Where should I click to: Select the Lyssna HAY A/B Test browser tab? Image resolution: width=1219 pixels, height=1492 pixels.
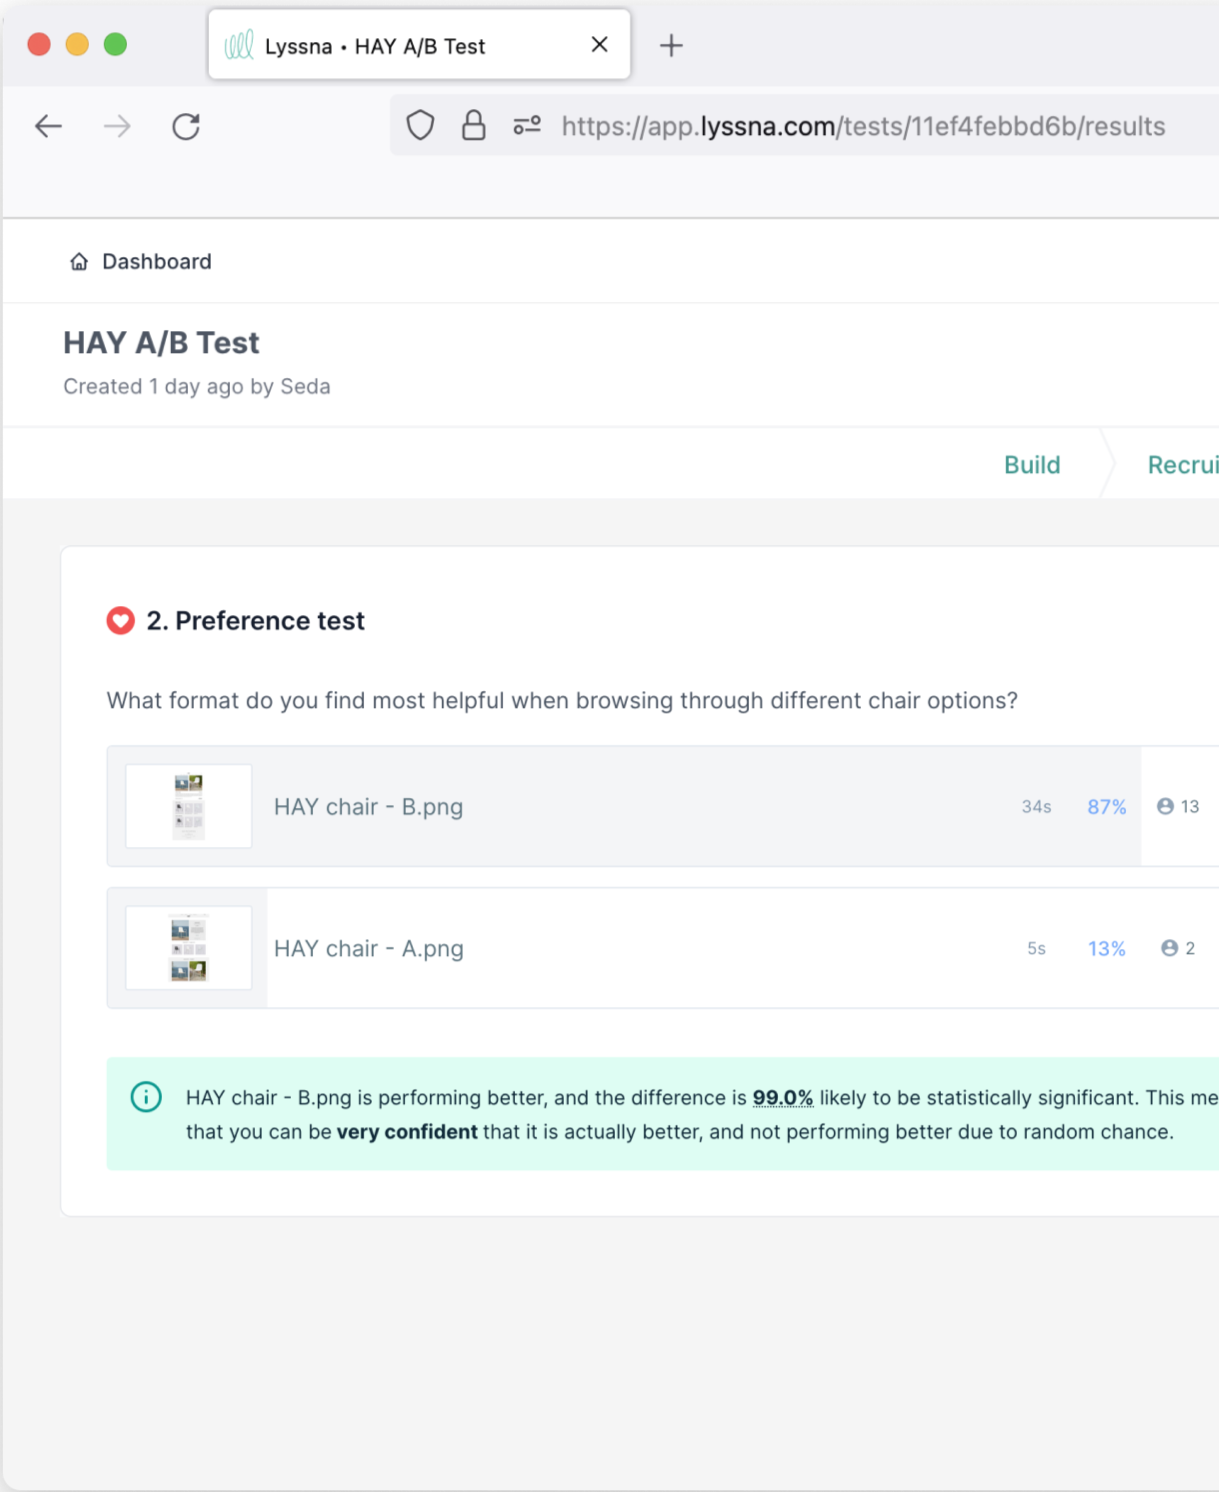419,45
